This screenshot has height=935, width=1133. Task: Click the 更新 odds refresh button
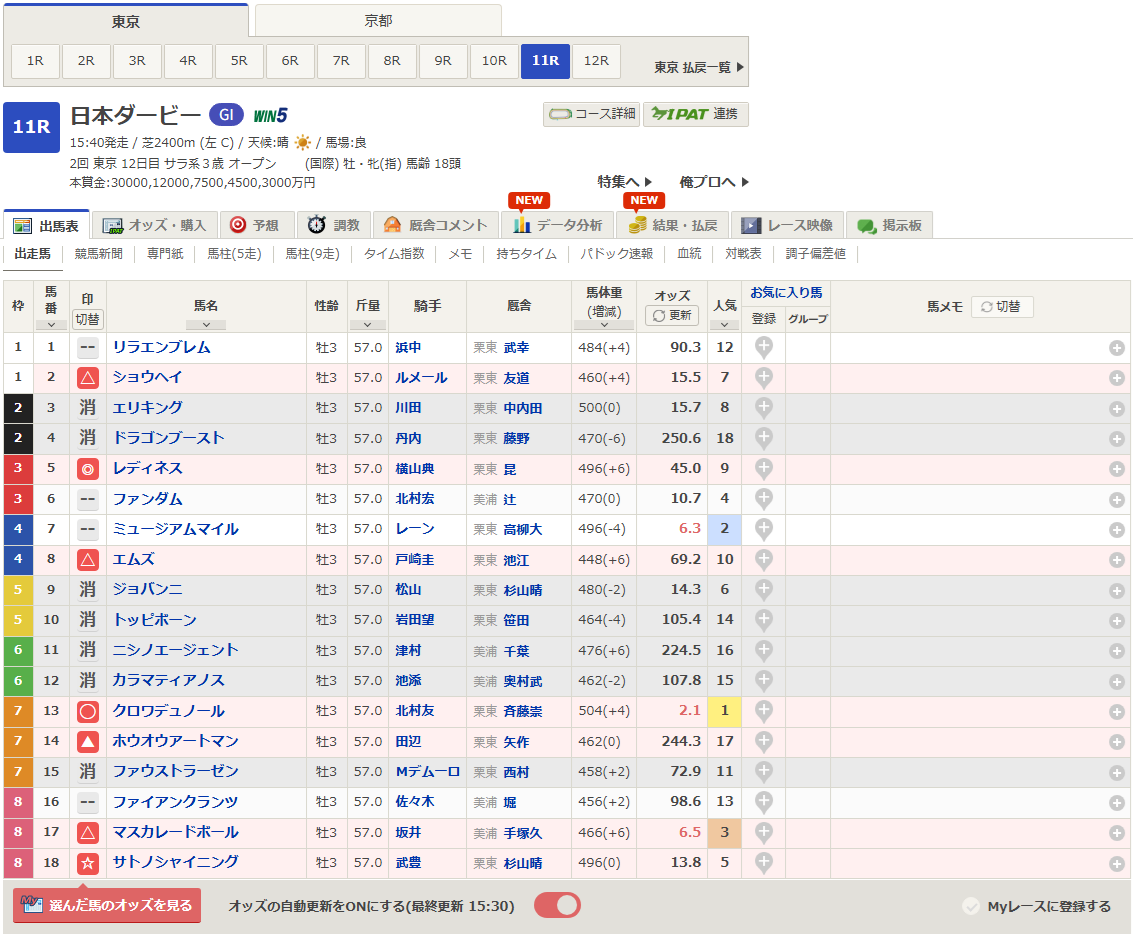click(672, 315)
